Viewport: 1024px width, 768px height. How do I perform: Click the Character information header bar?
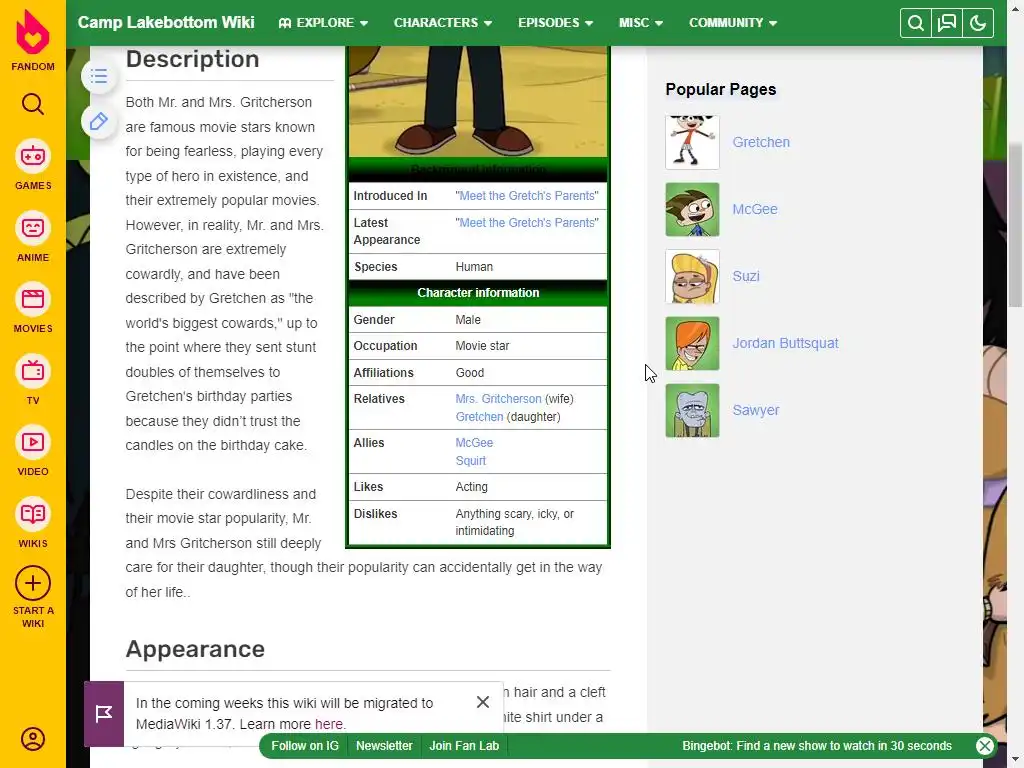coord(478,293)
